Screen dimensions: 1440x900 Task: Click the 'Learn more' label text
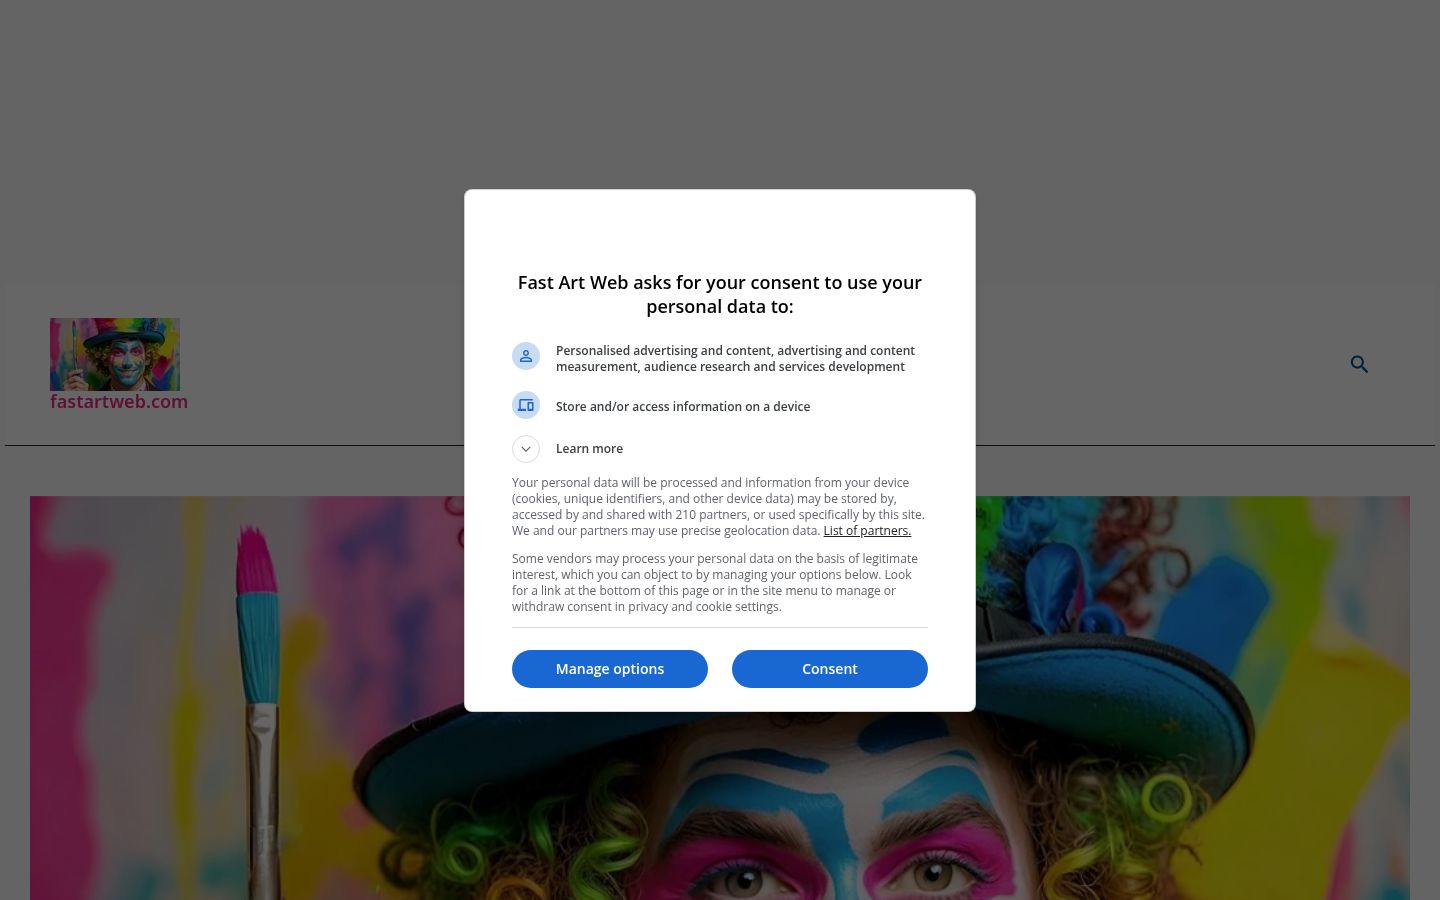pos(589,449)
